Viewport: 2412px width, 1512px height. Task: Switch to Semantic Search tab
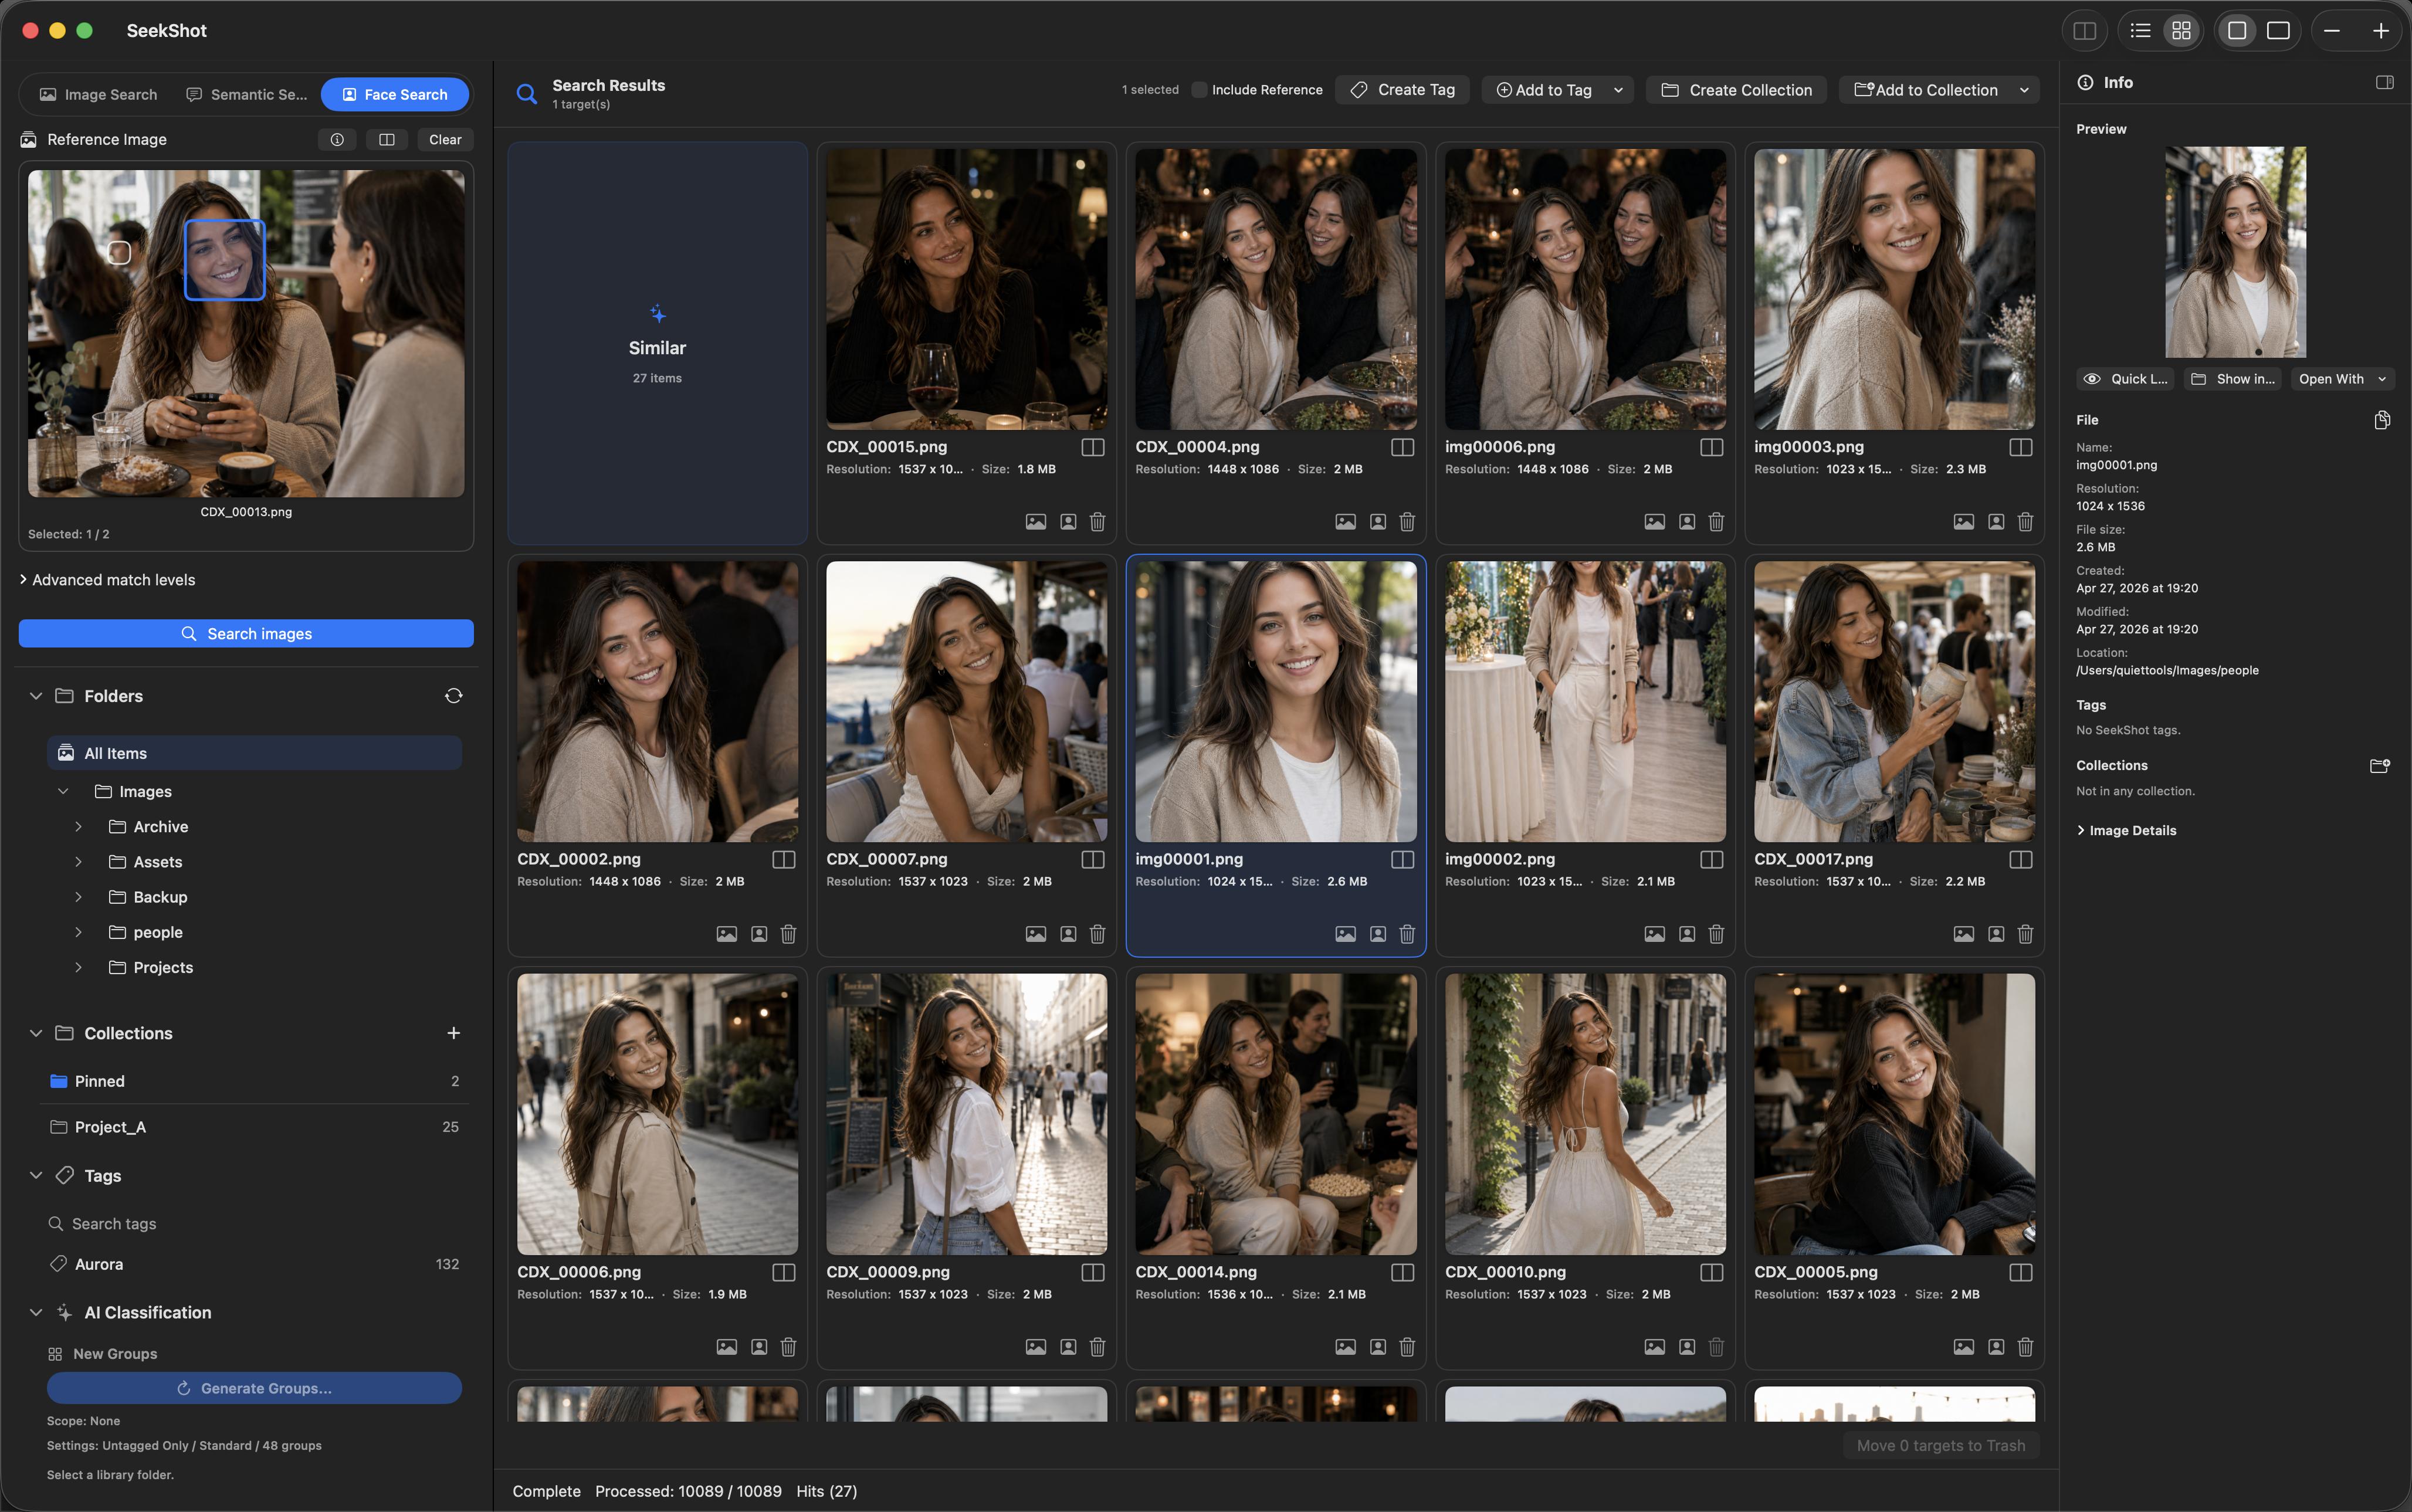click(247, 94)
